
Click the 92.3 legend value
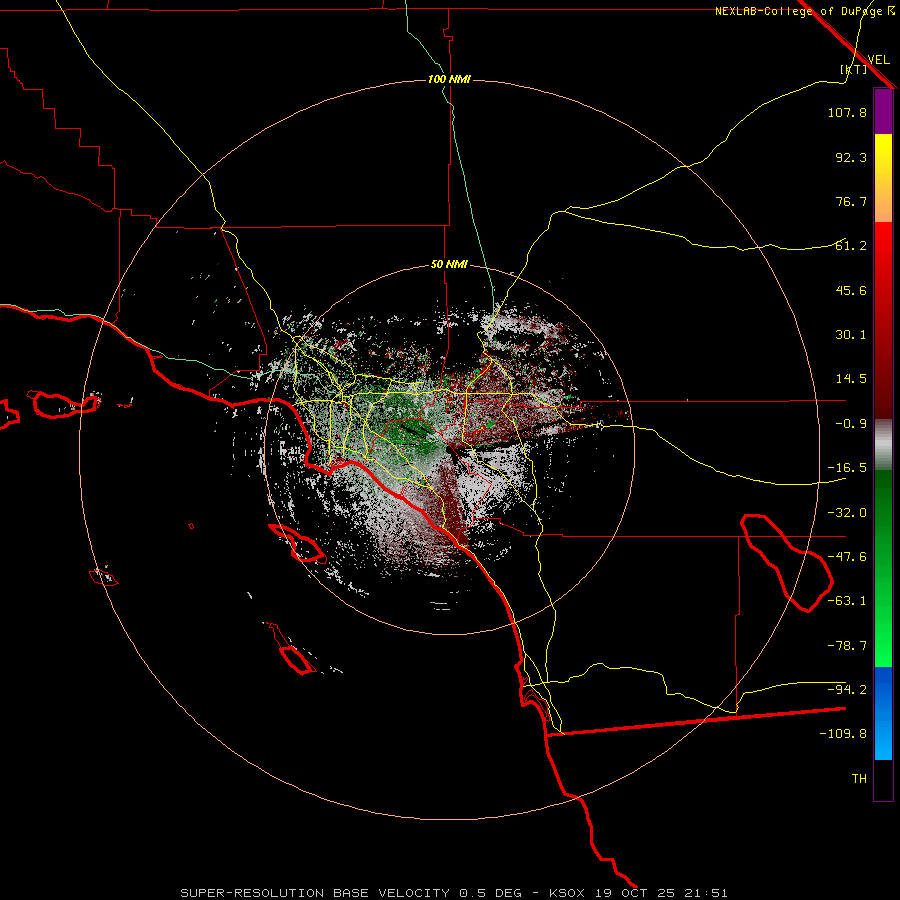[x=851, y=157]
